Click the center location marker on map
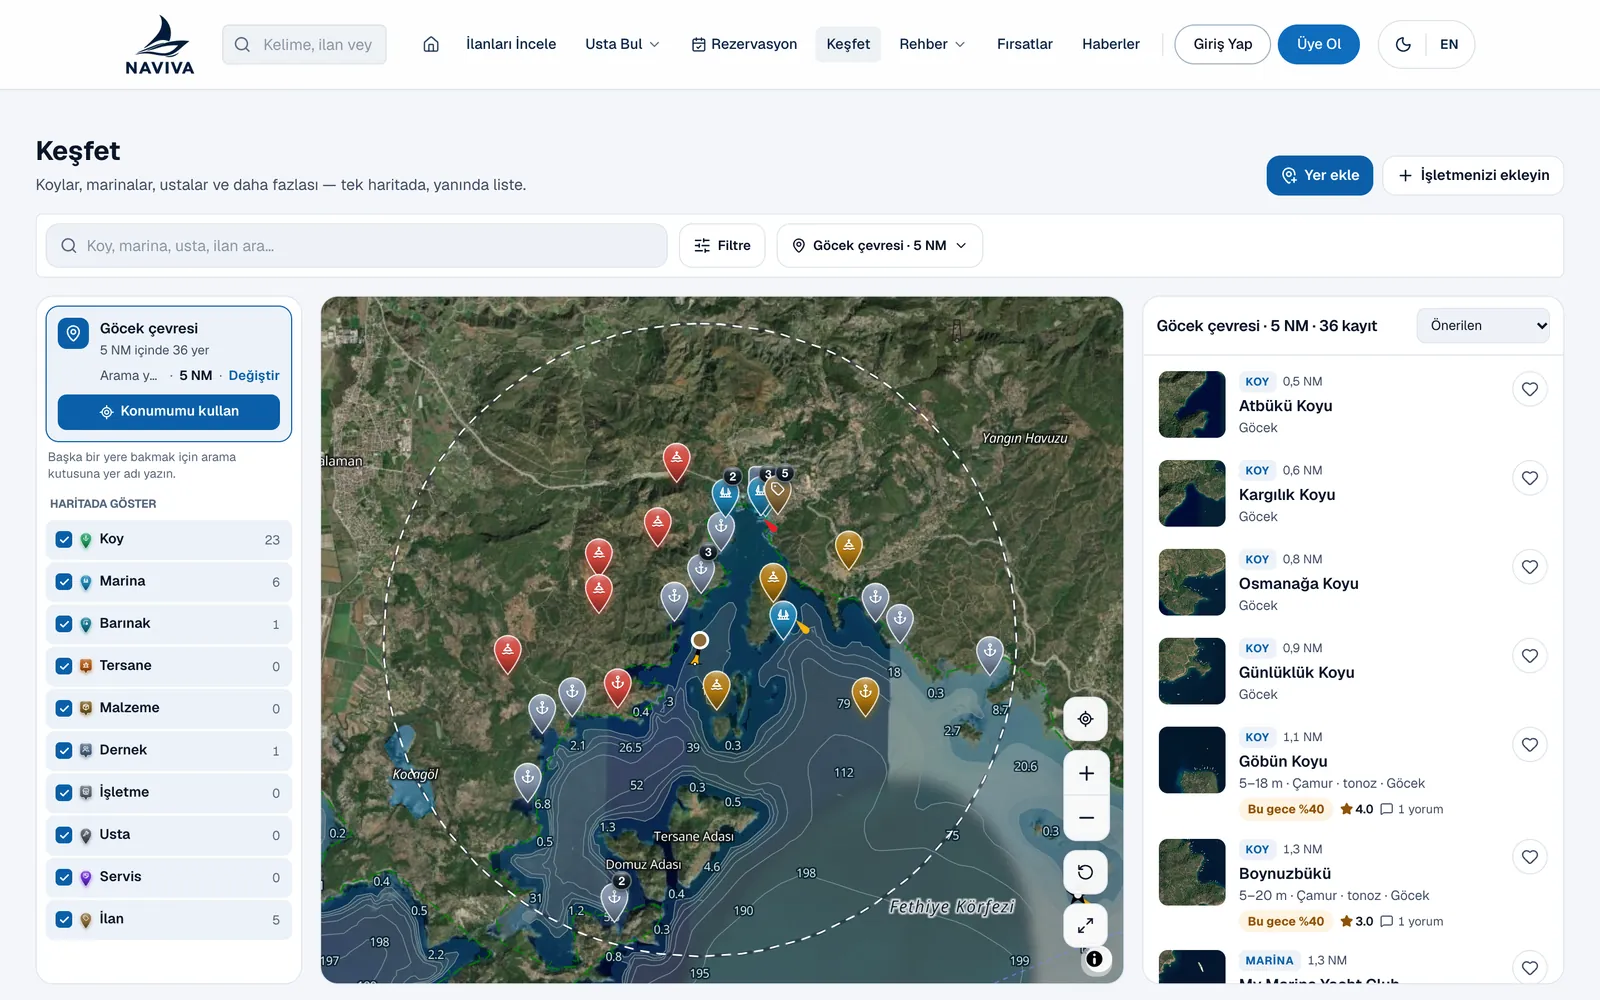Viewport: 1600px width, 1000px height. coord(700,640)
